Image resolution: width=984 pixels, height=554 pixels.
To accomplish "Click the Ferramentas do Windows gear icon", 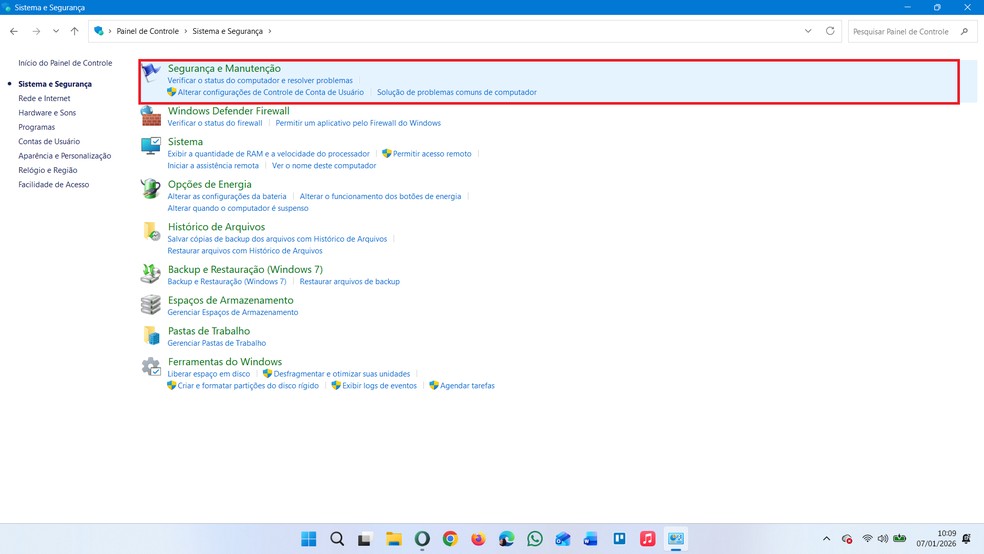I will tap(151, 367).
